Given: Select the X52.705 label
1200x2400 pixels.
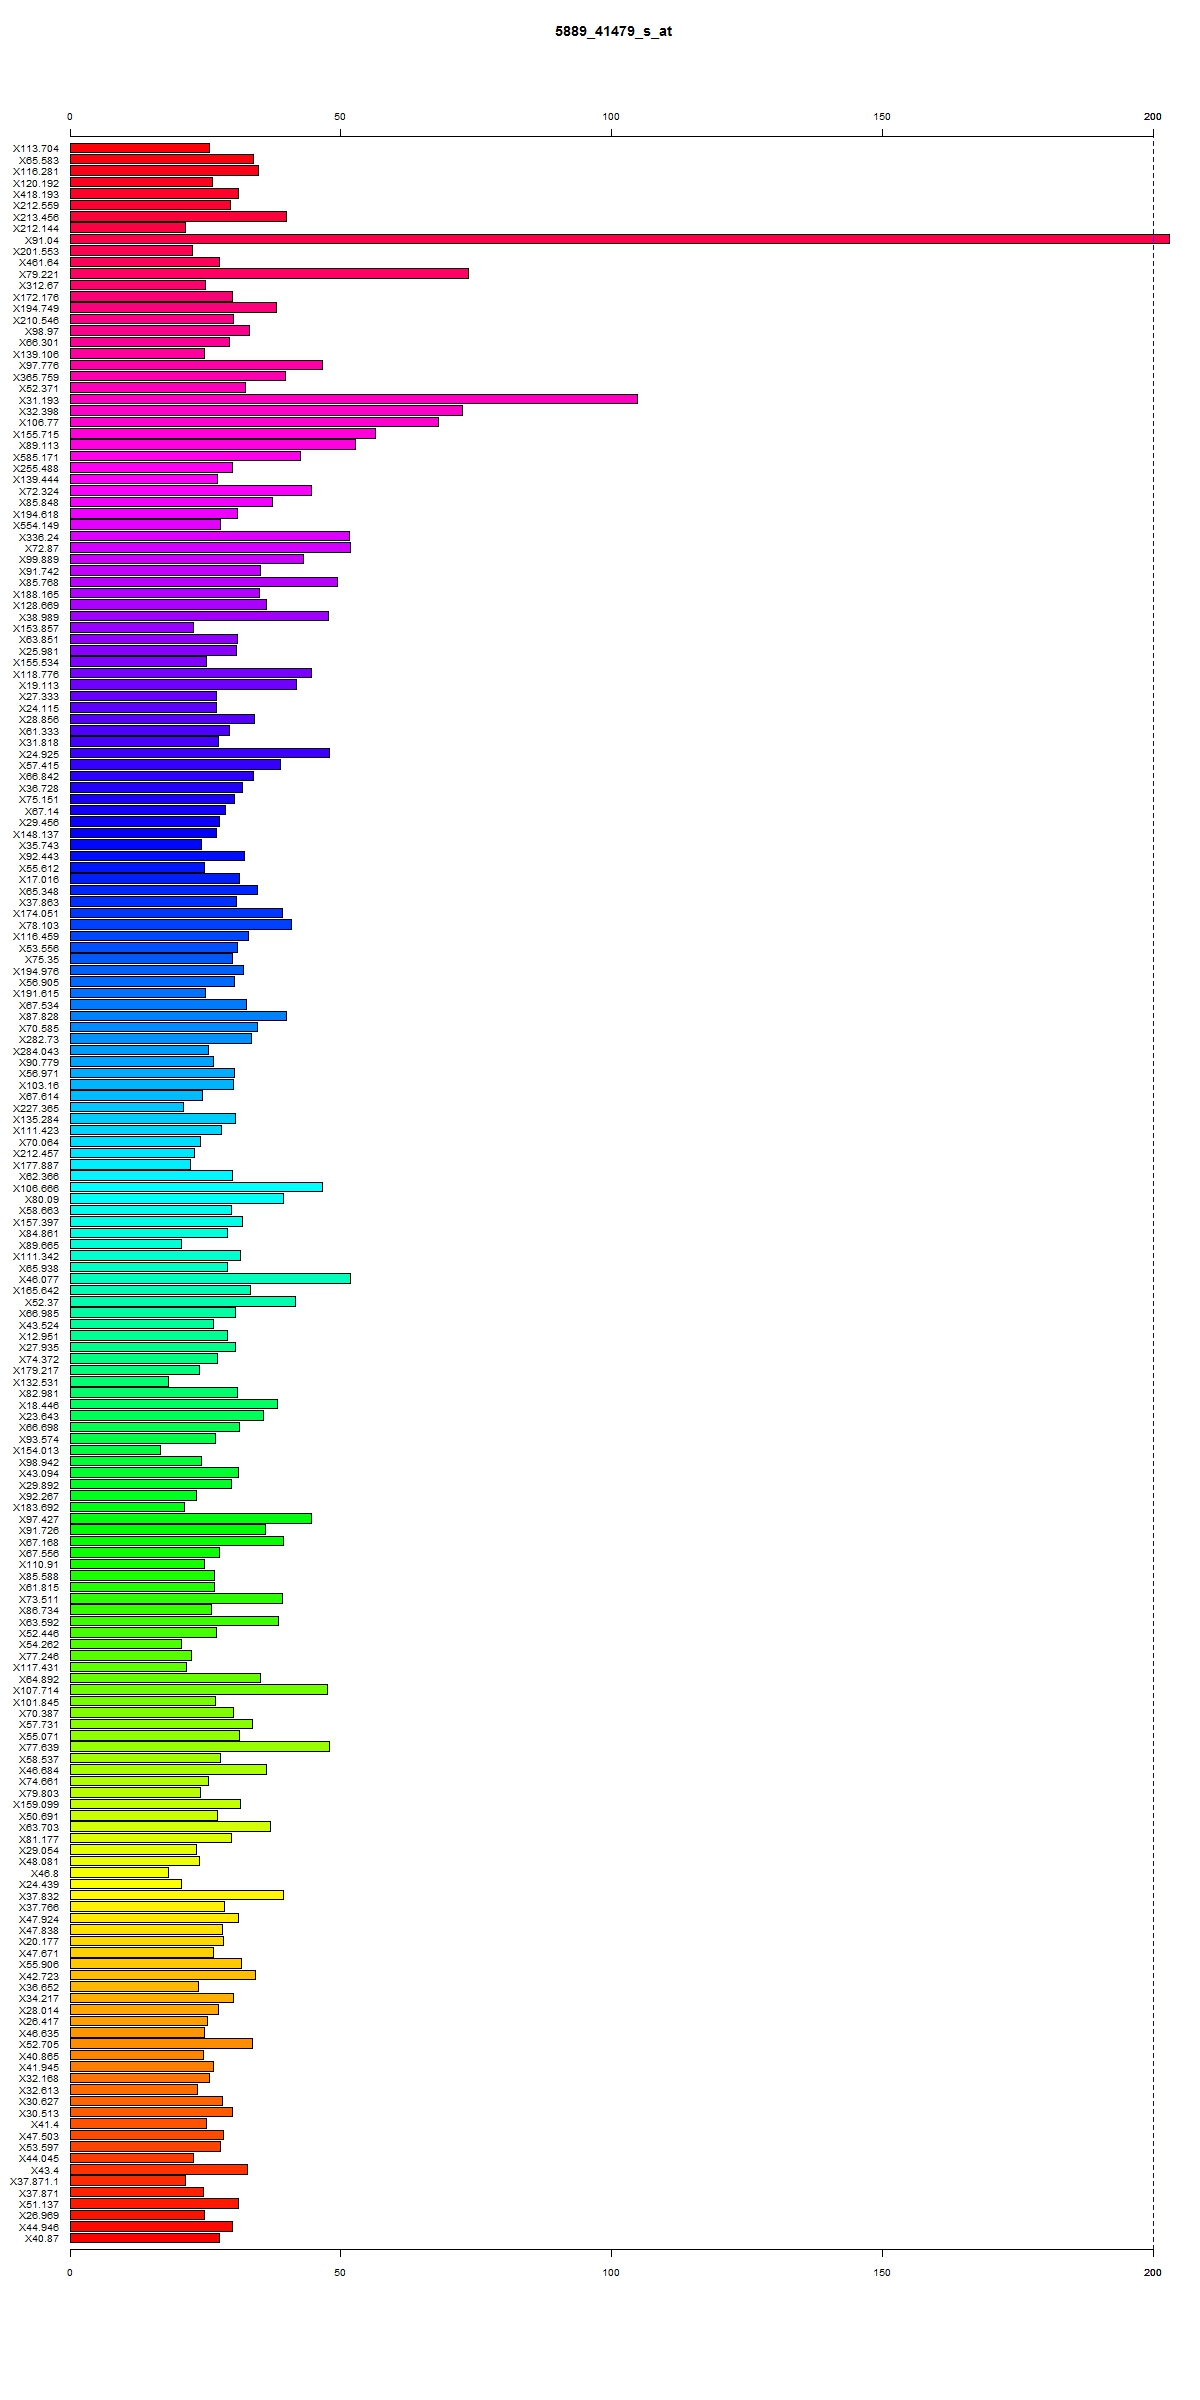Looking at the screenshot, I should click(x=39, y=2044).
